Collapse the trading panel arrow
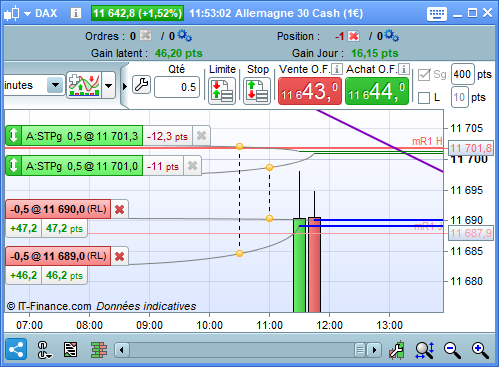This screenshot has width=499, height=367. tap(125, 86)
